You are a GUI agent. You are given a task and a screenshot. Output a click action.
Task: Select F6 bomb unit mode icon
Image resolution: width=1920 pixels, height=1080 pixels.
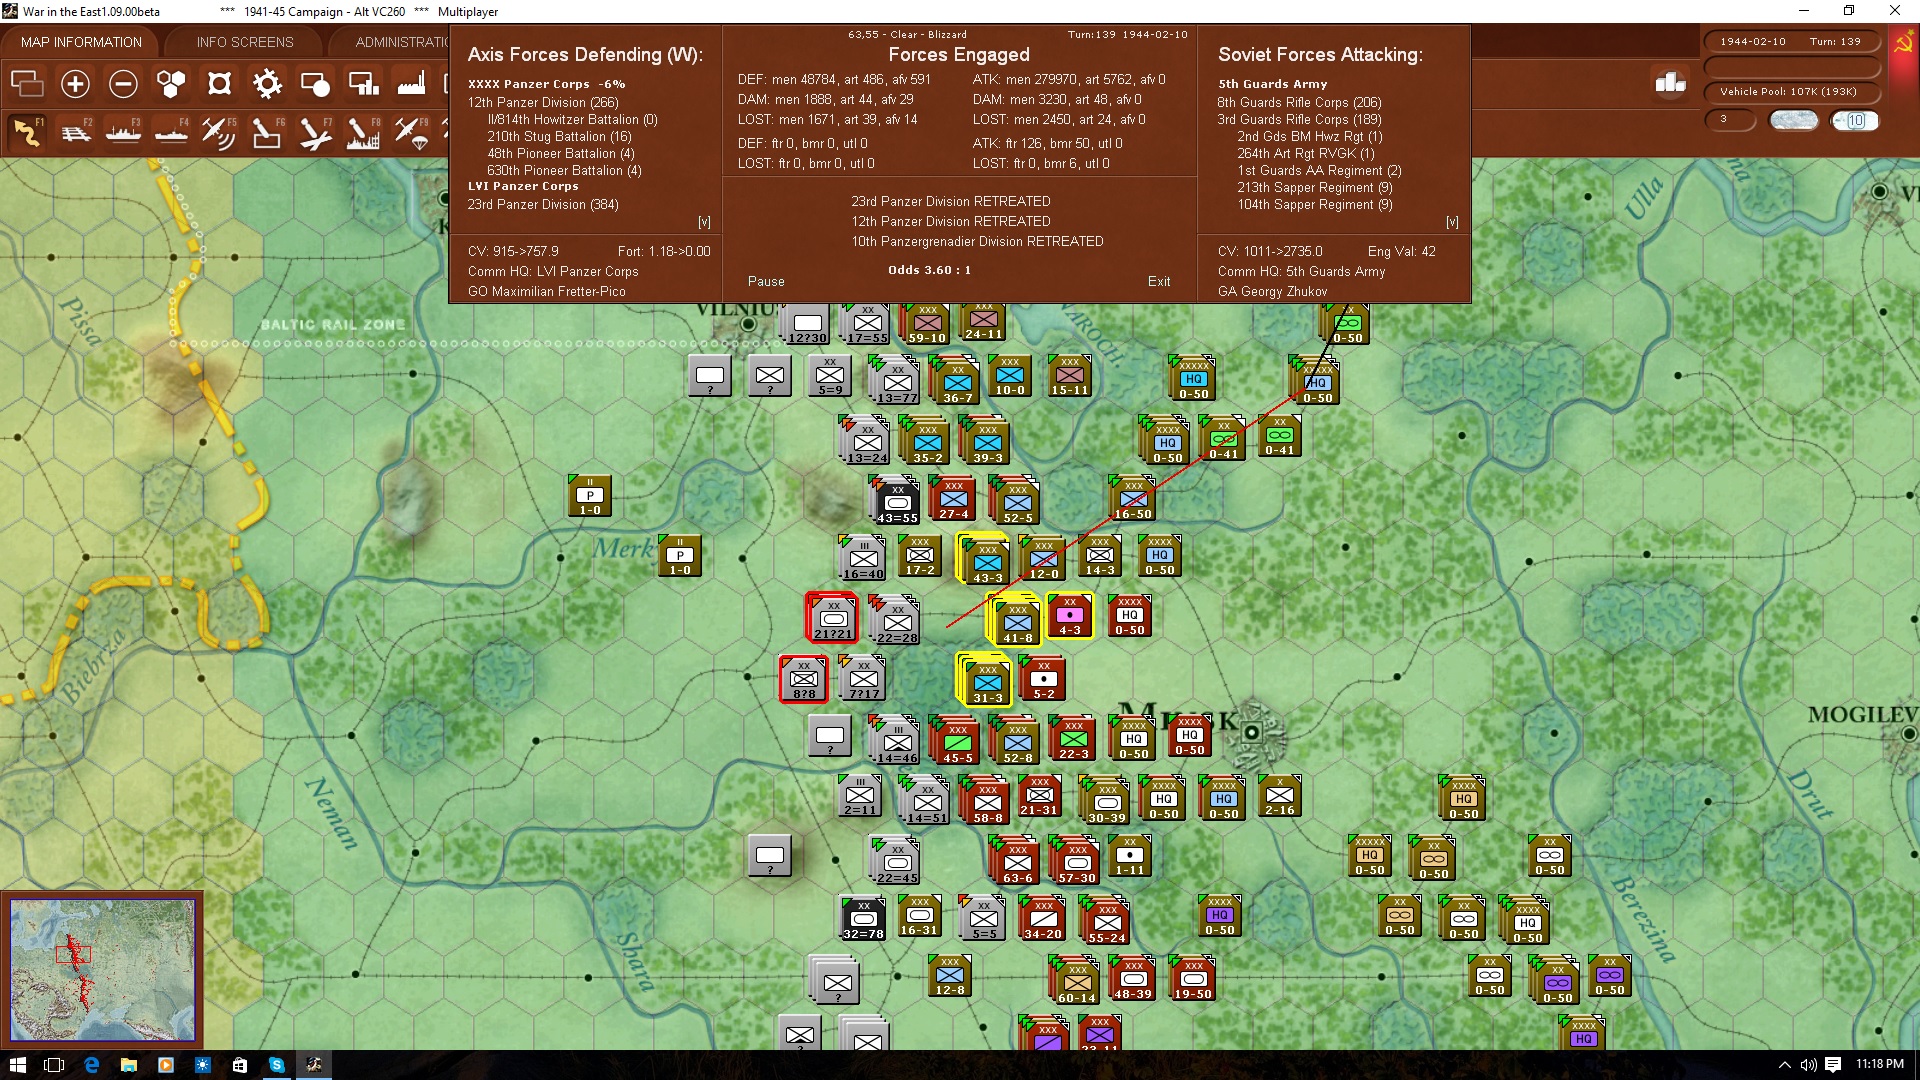point(267,132)
